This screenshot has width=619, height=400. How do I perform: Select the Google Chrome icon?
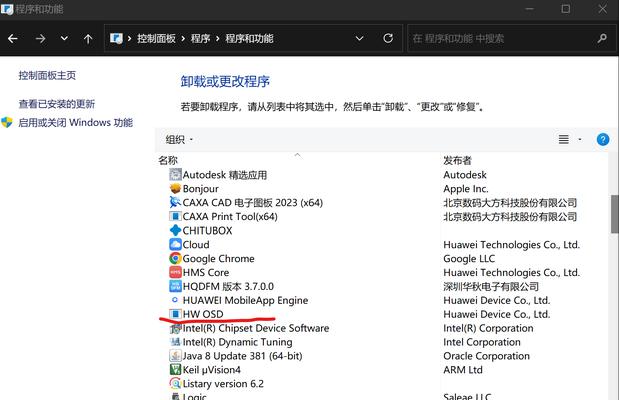pos(175,258)
